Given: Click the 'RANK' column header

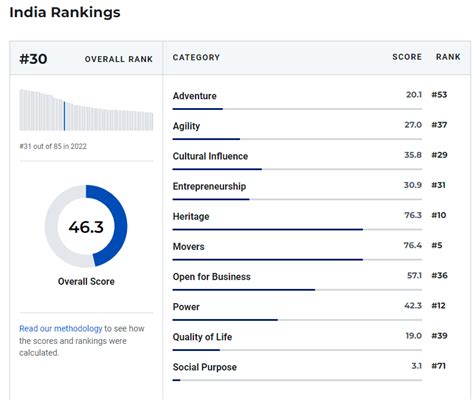Looking at the screenshot, I should pyautogui.click(x=448, y=57).
